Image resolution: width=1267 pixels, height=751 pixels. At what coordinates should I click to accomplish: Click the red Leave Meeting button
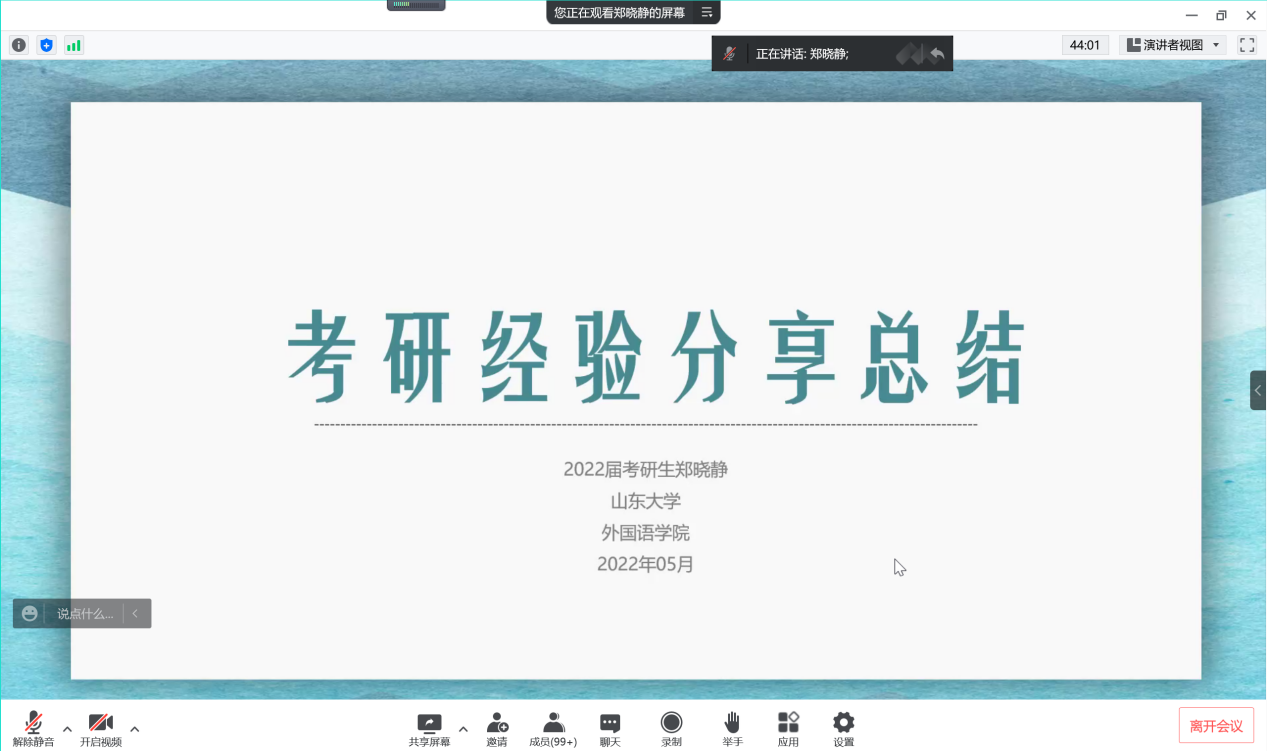(x=1216, y=726)
